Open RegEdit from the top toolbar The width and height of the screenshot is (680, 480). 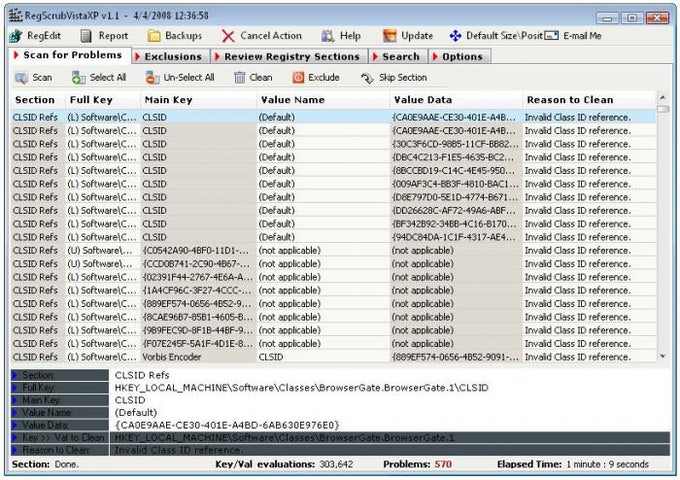coord(35,36)
